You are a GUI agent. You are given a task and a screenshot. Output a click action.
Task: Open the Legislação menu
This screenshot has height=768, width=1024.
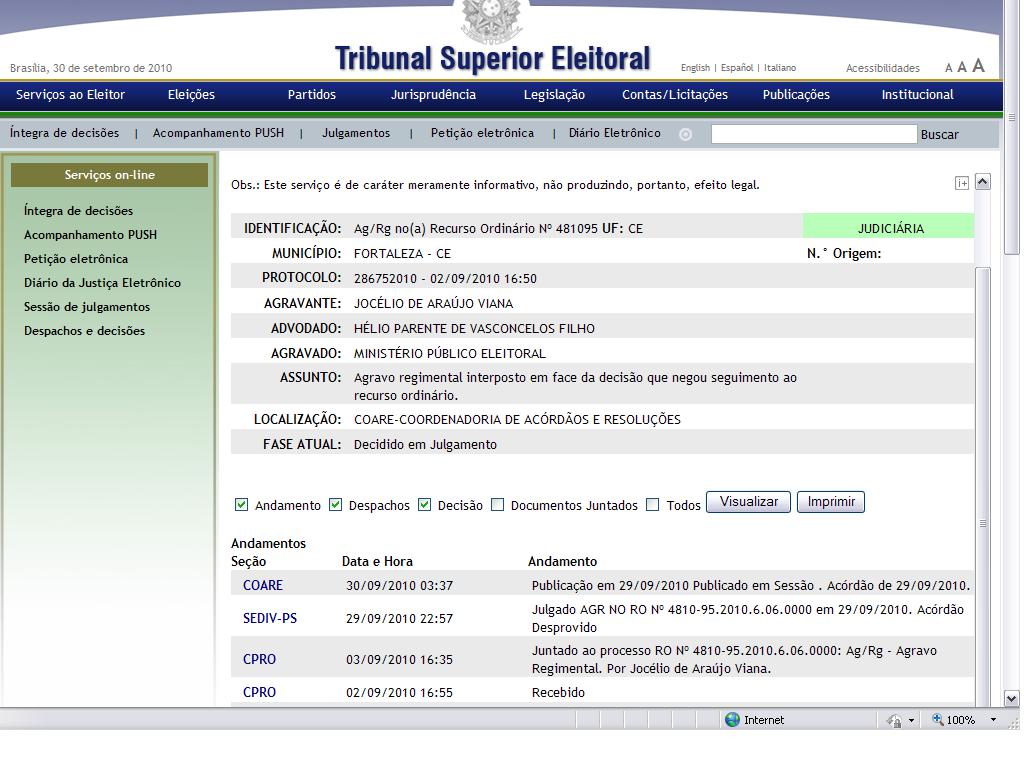(x=554, y=95)
